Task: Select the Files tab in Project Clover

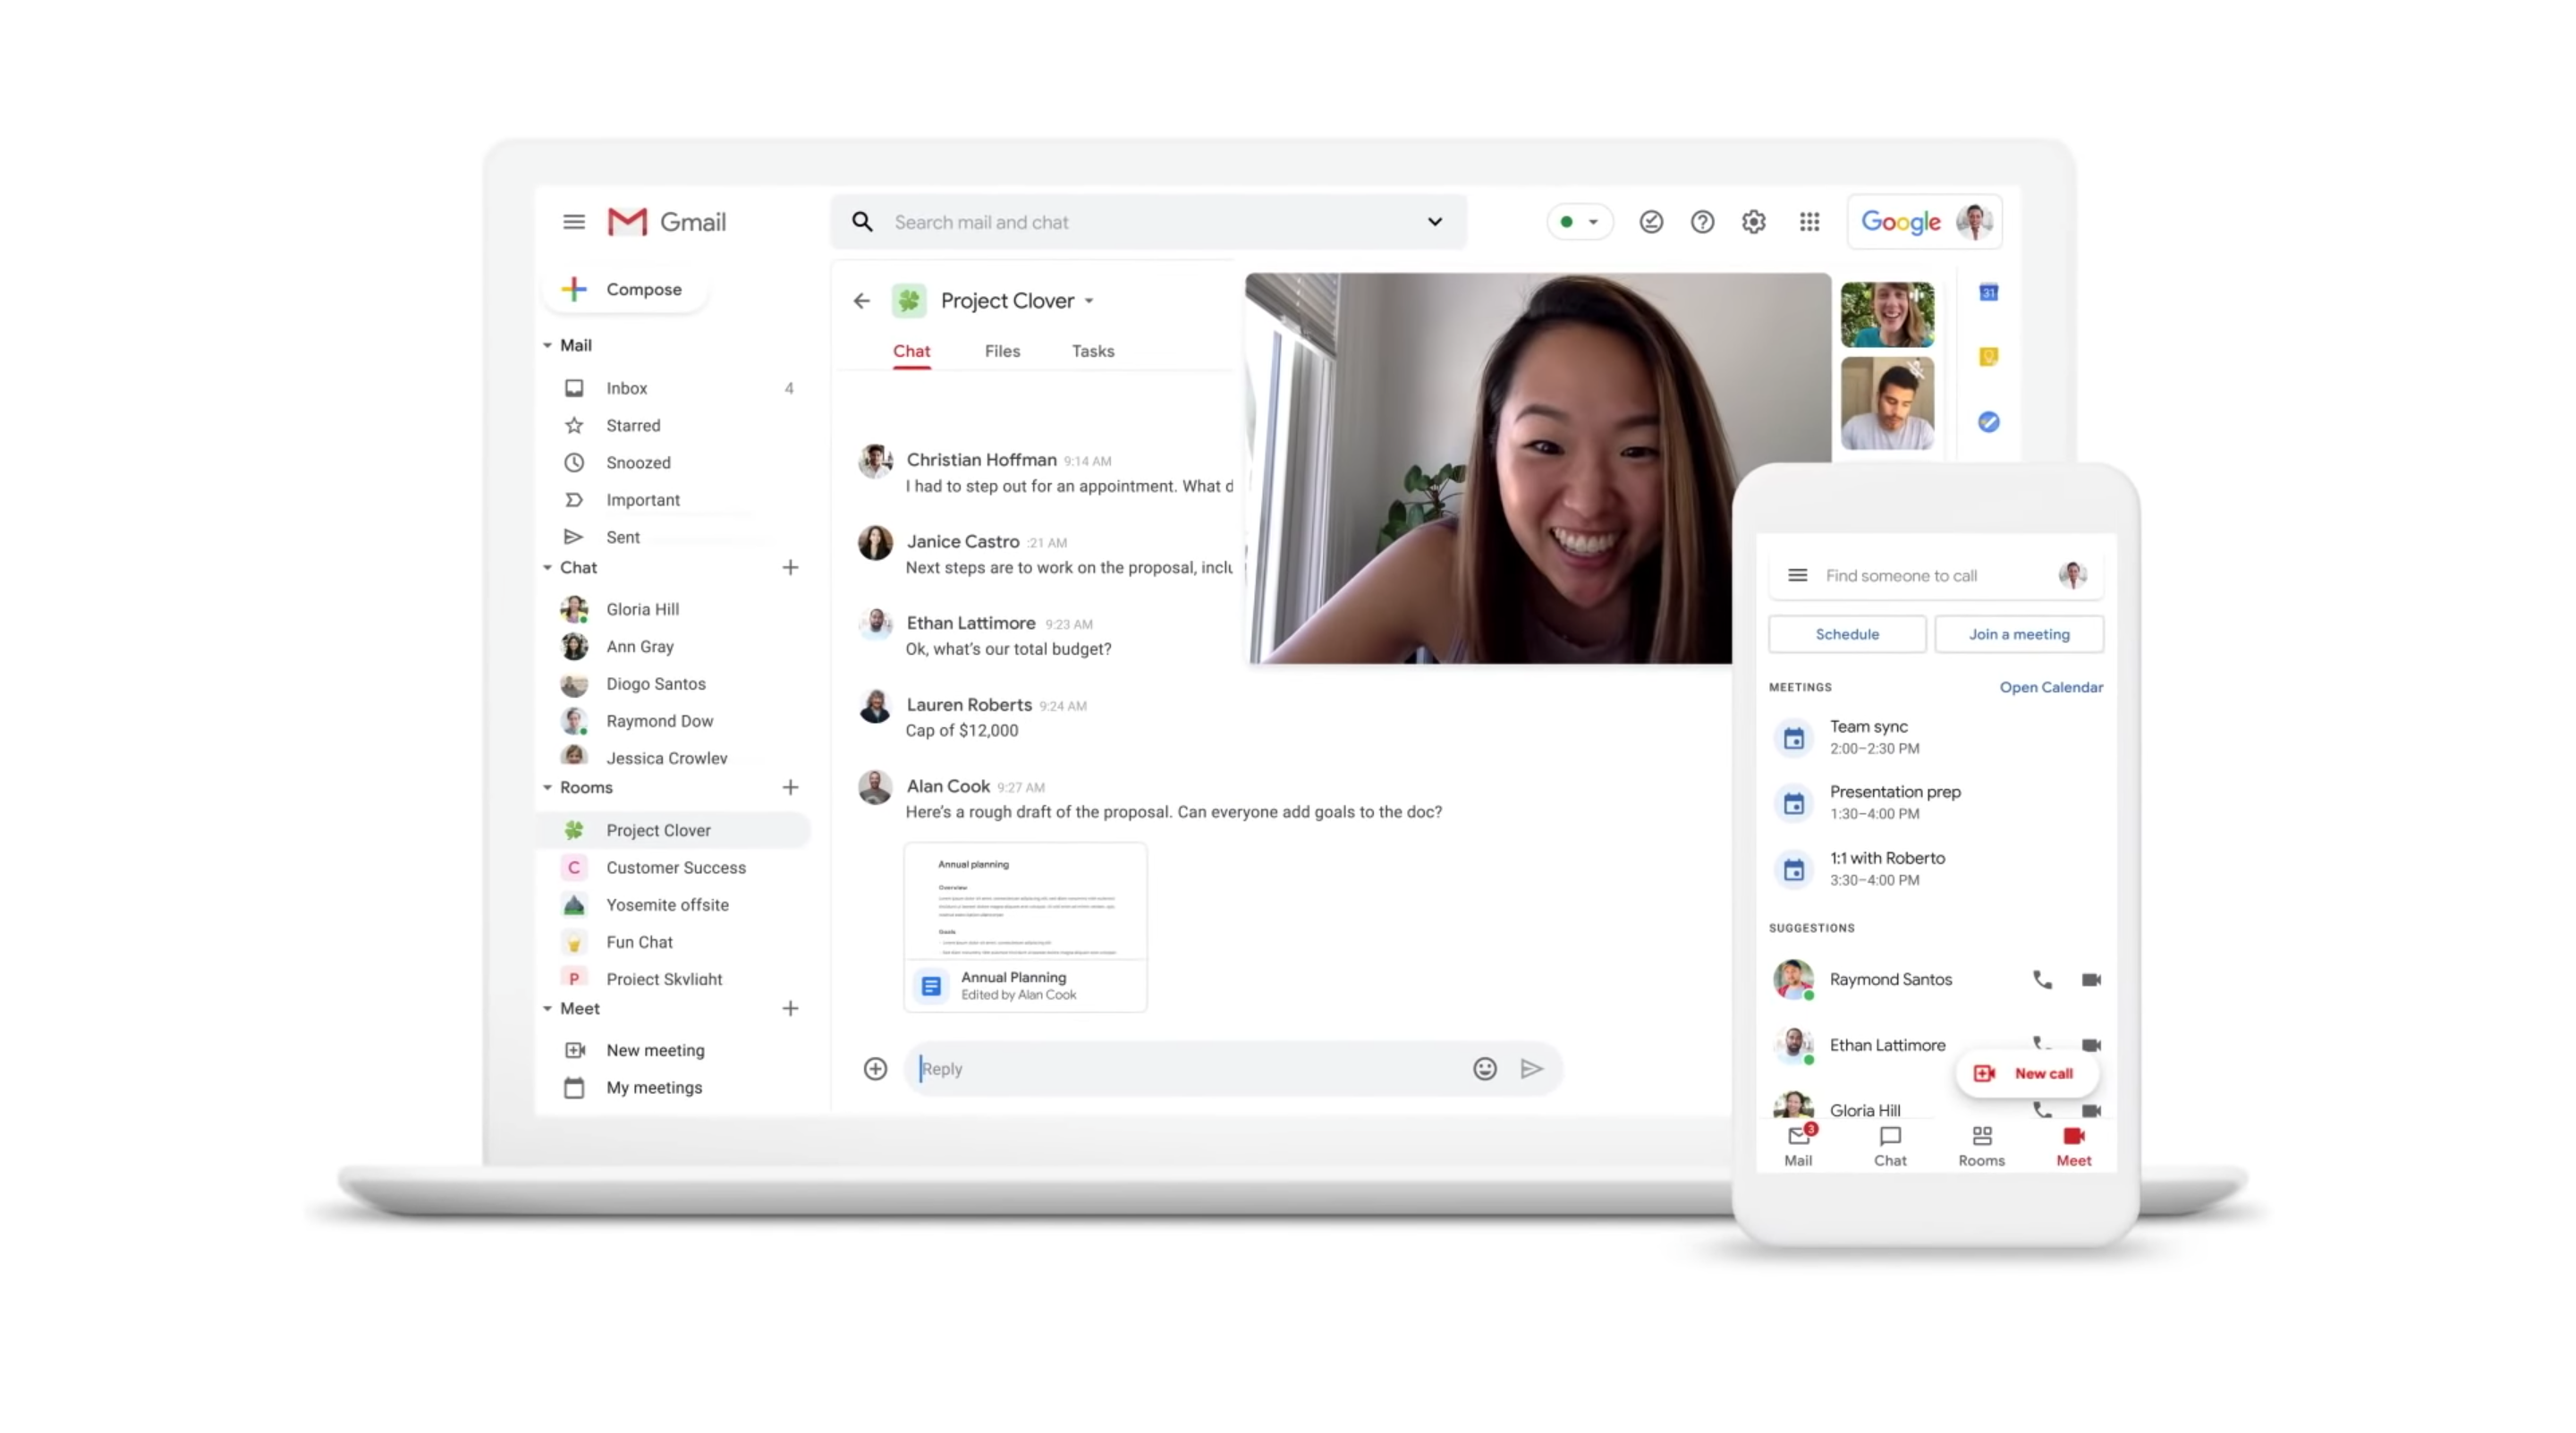Action: point(1002,350)
